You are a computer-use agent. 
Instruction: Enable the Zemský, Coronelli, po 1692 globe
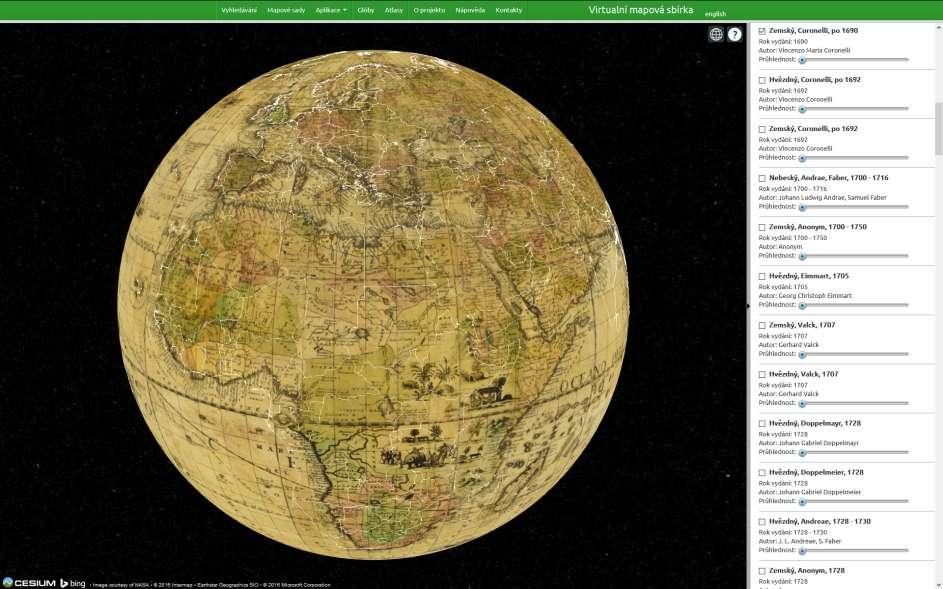click(762, 129)
